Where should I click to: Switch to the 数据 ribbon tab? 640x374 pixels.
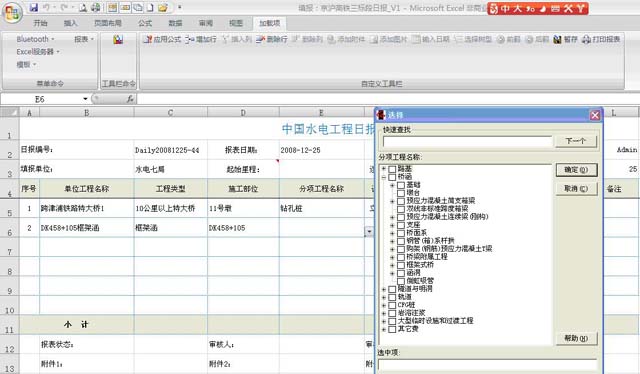pos(175,23)
